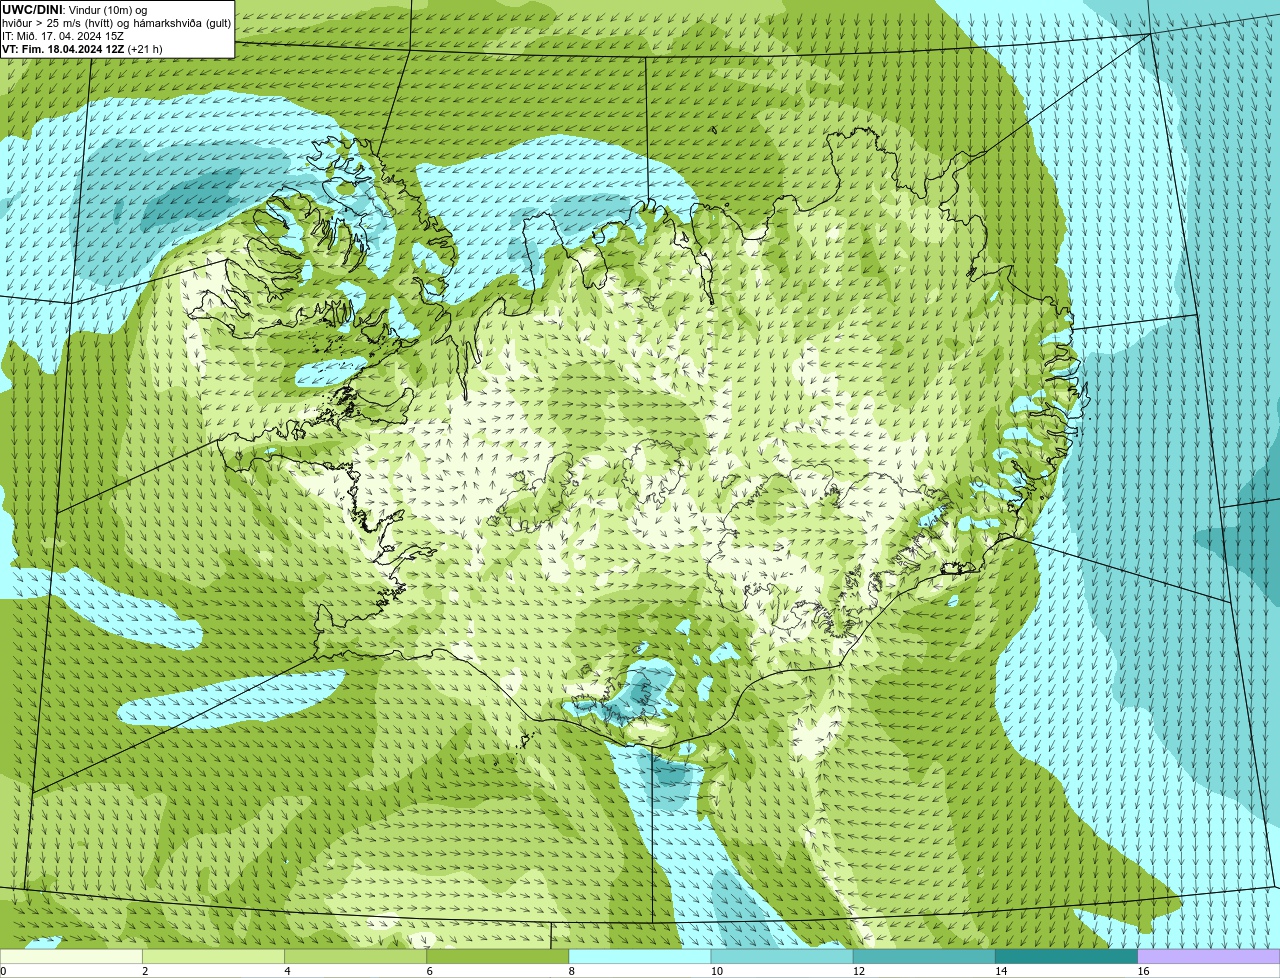Choose the 14–16 dark teal legend swatch
The height and width of the screenshot is (978, 1280).
pyautogui.click(x=1066, y=957)
